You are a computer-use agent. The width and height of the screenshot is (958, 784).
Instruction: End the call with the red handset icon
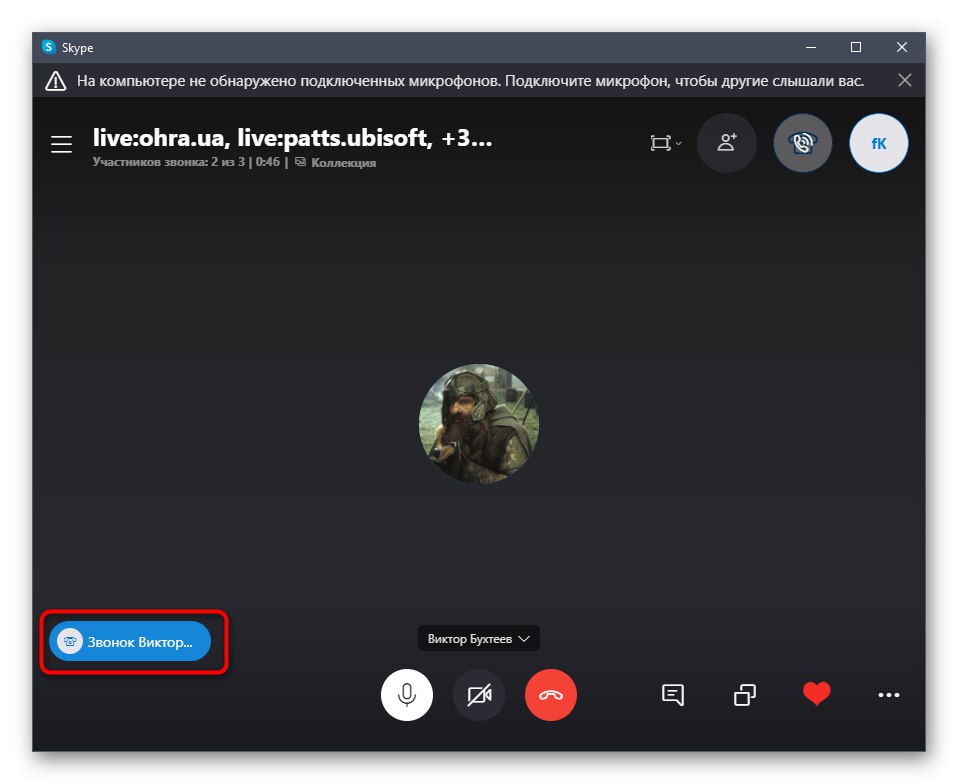[551, 695]
